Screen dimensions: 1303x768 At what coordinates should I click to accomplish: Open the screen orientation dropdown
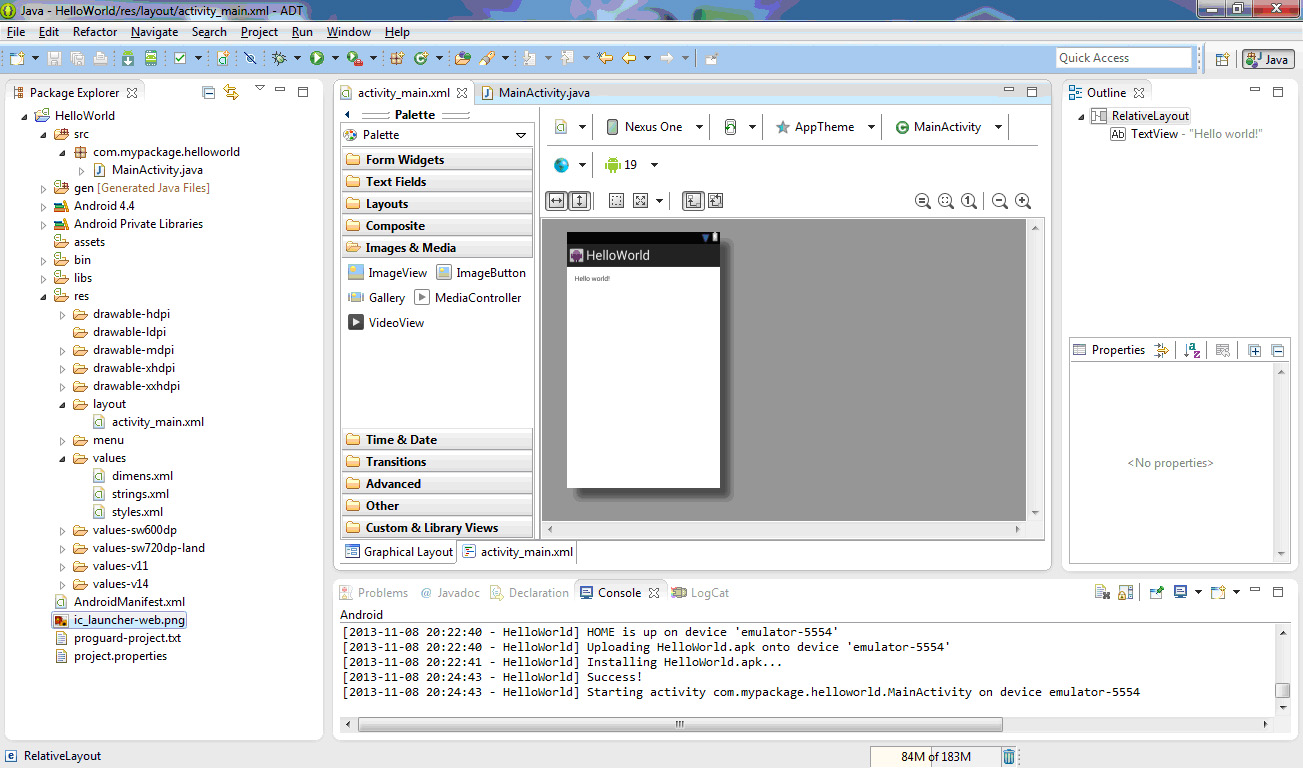click(x=738, y=127)
